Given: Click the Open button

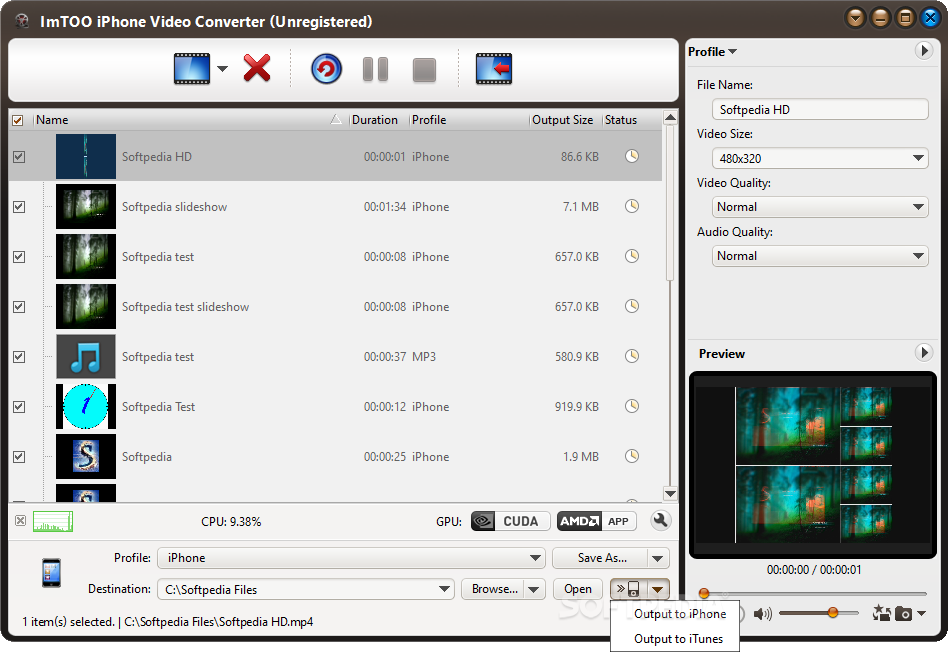Looking at the screenshot, I should (578, 589).
